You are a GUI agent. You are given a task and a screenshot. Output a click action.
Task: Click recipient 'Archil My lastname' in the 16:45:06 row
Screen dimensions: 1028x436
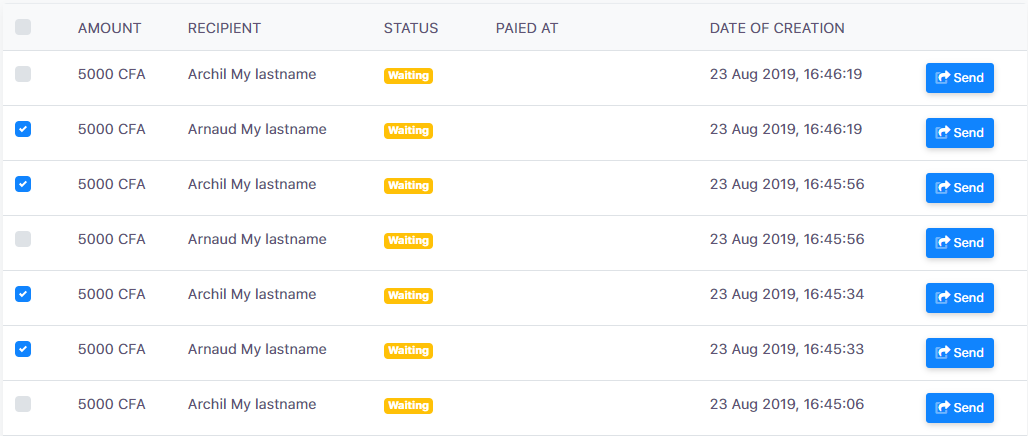pos(252,405)
